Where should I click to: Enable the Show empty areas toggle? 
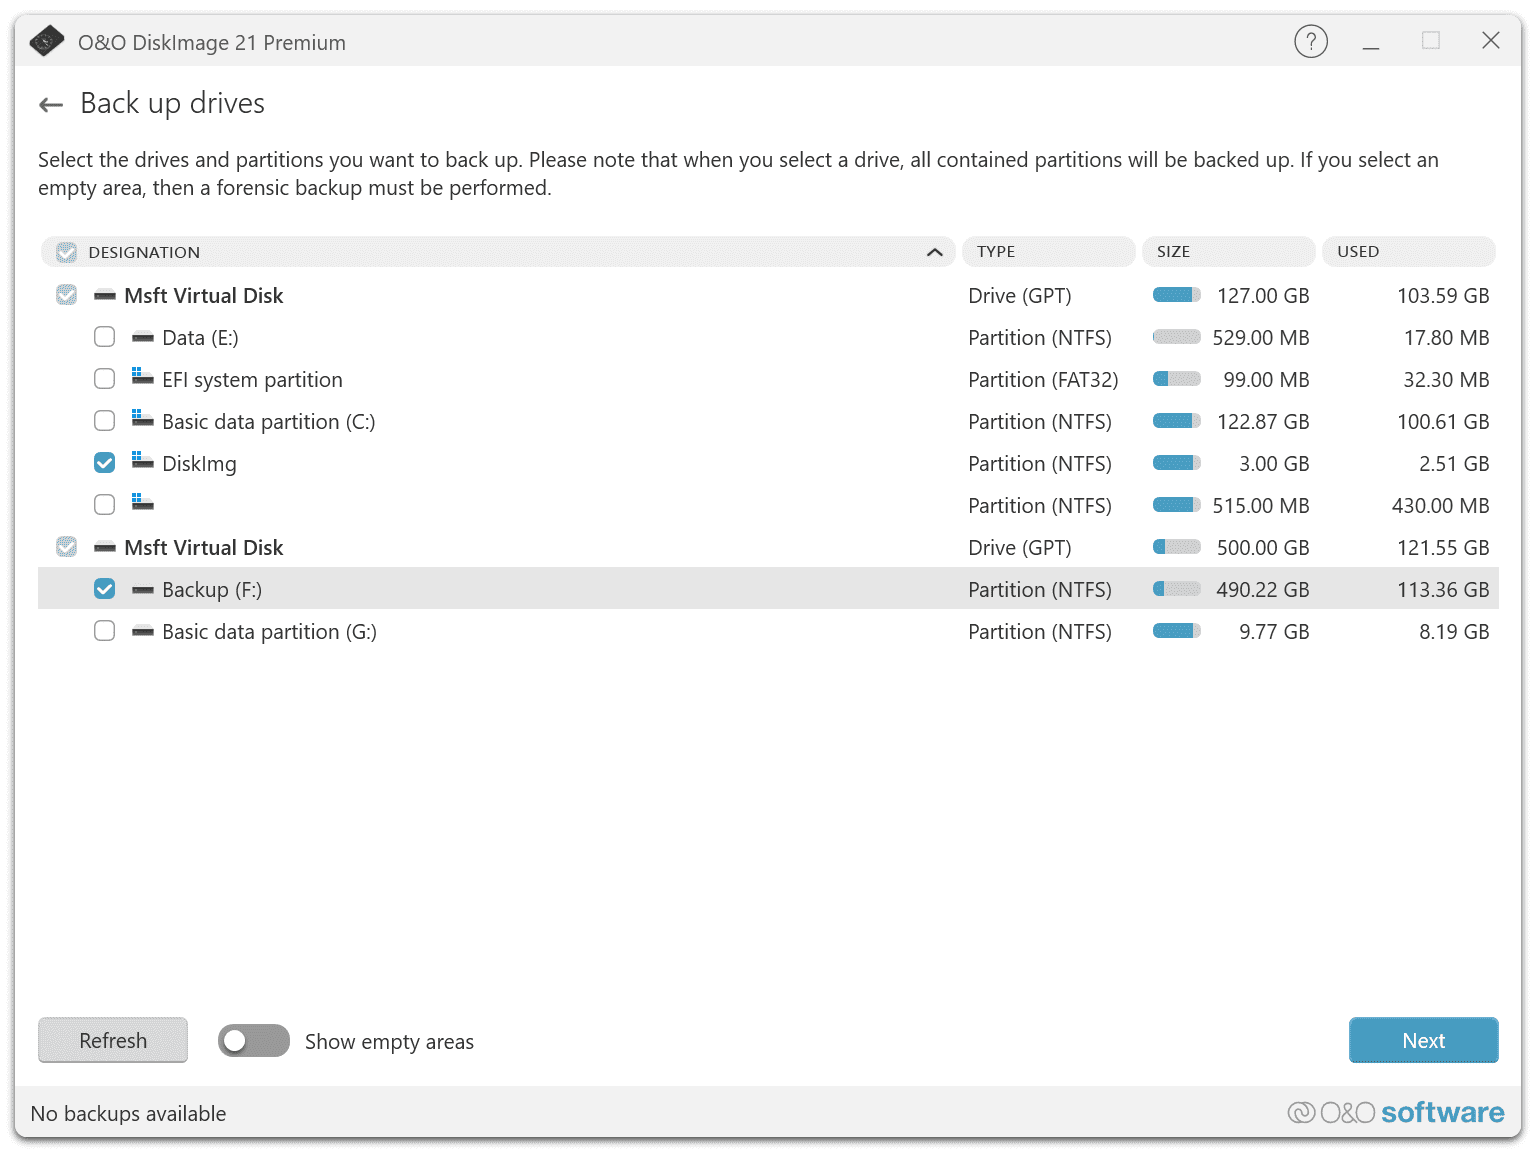(x=254, y=1041)
